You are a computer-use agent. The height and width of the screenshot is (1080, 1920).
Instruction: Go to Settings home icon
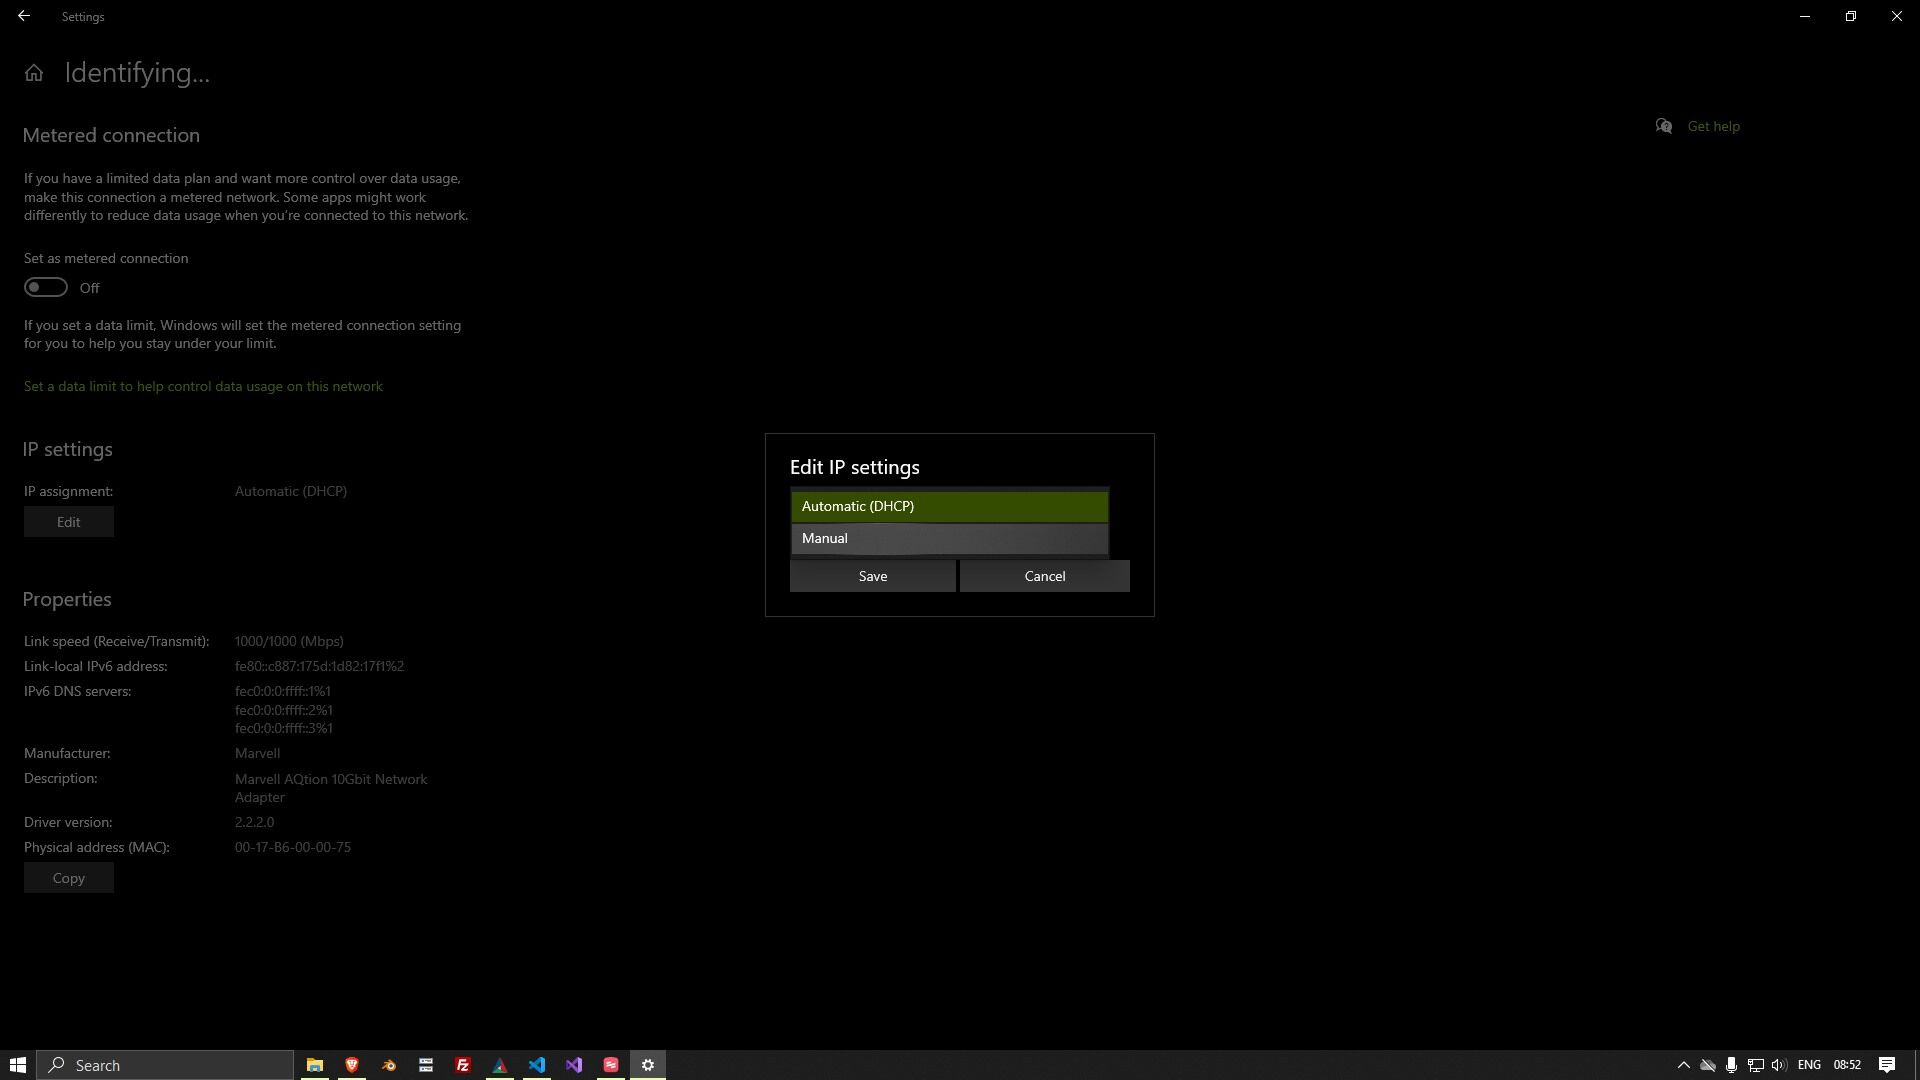click(34, 73)
